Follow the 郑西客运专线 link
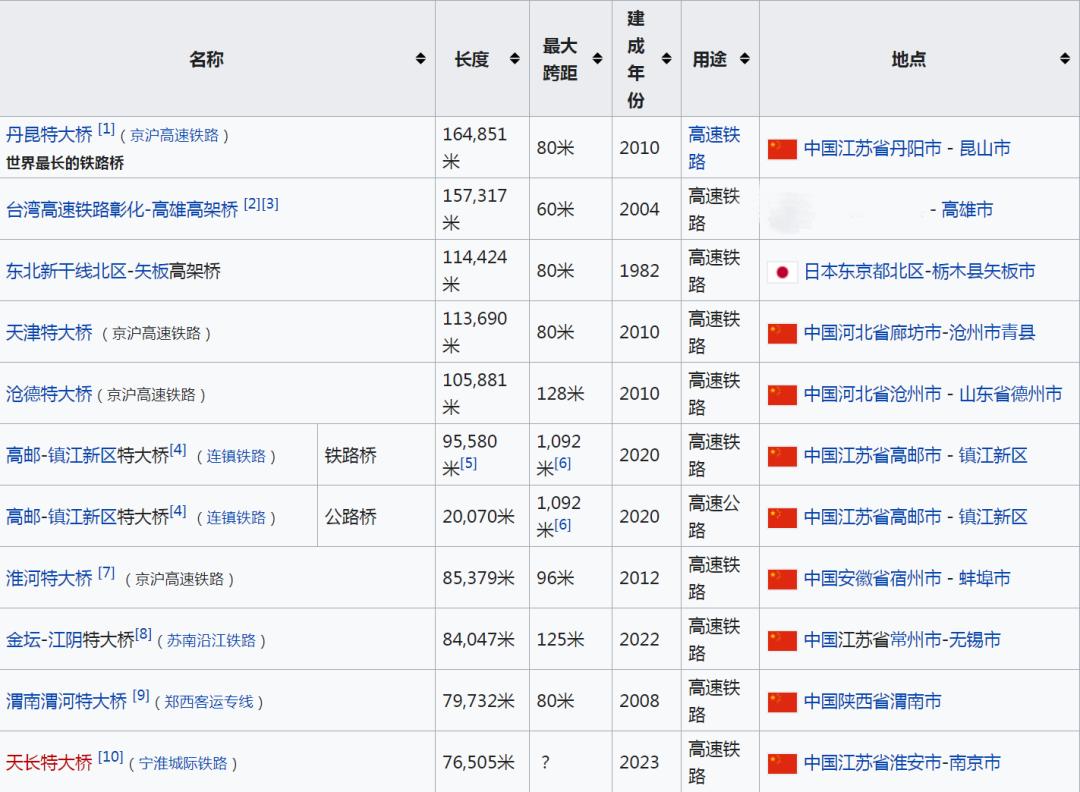The image size is (1080, 792). (208, 702)
